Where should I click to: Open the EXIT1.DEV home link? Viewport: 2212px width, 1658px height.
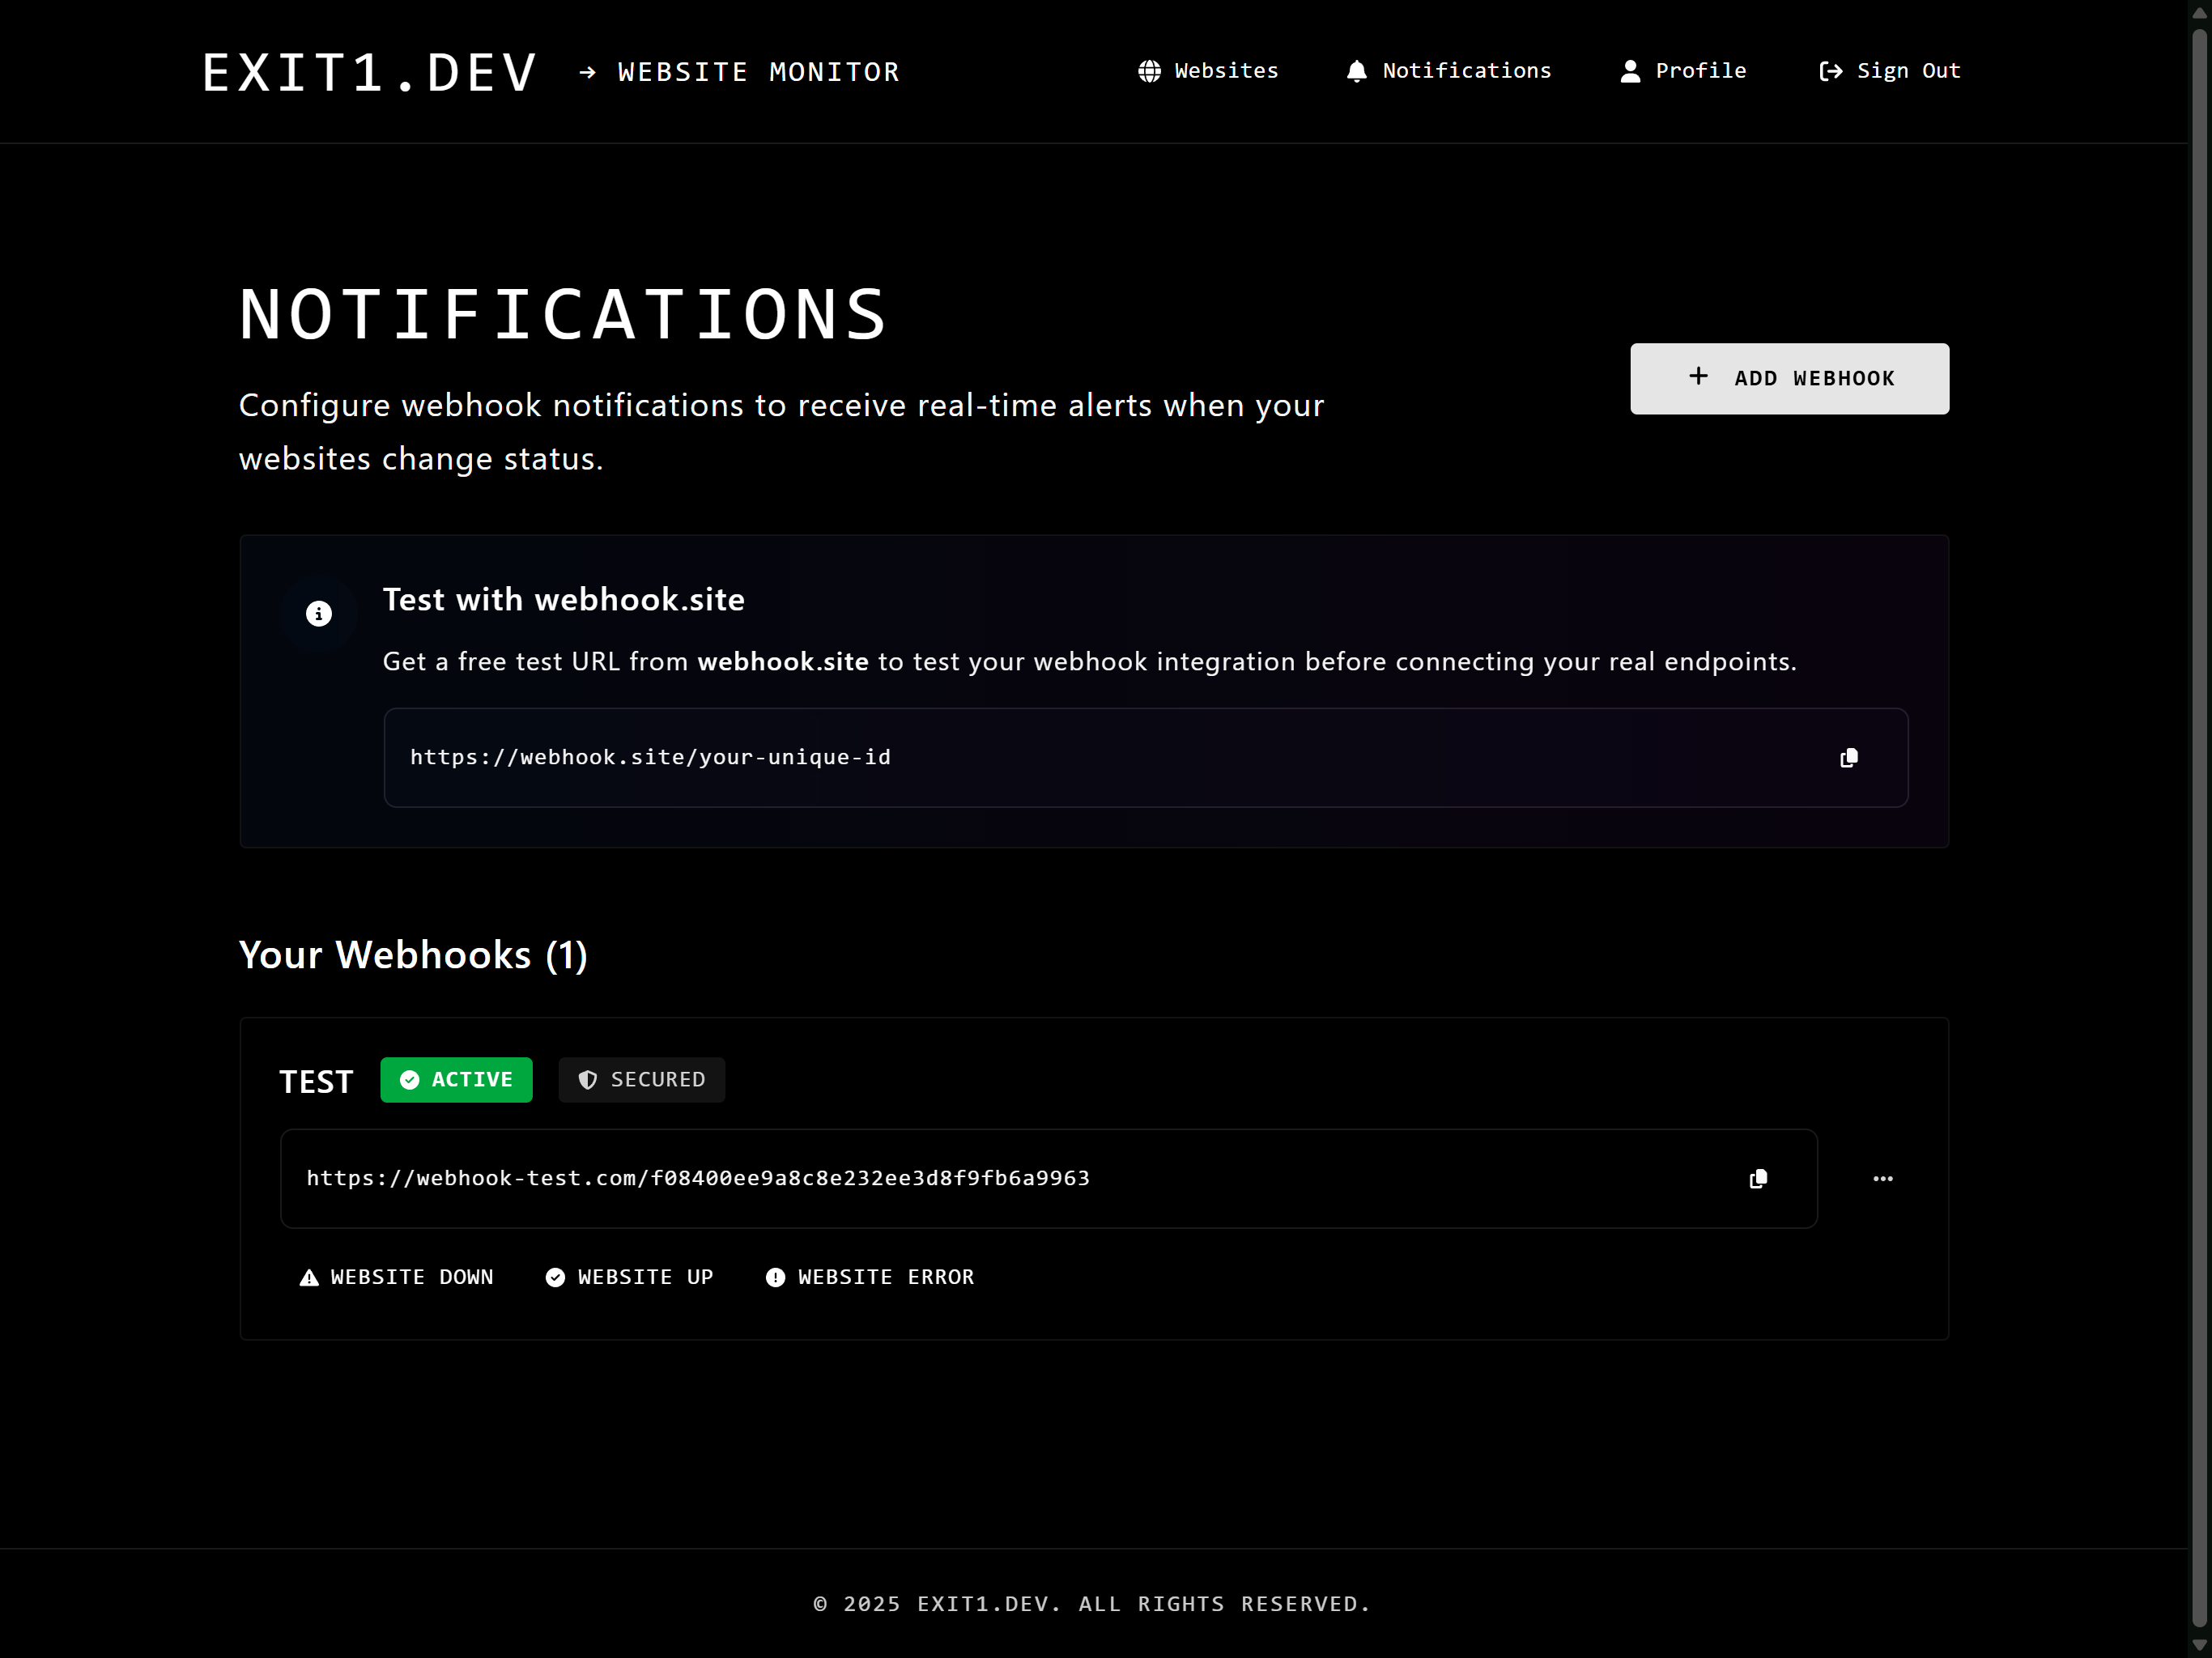click(369, 71)
